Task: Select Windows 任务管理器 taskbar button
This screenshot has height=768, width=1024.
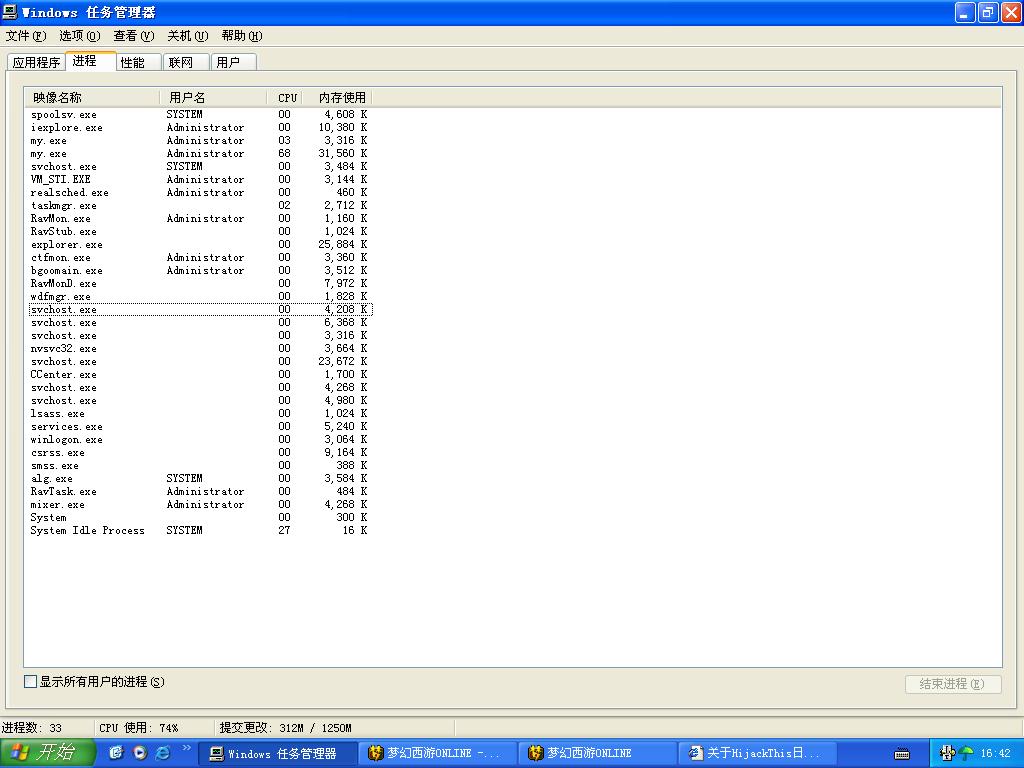Action: (277, 754)
